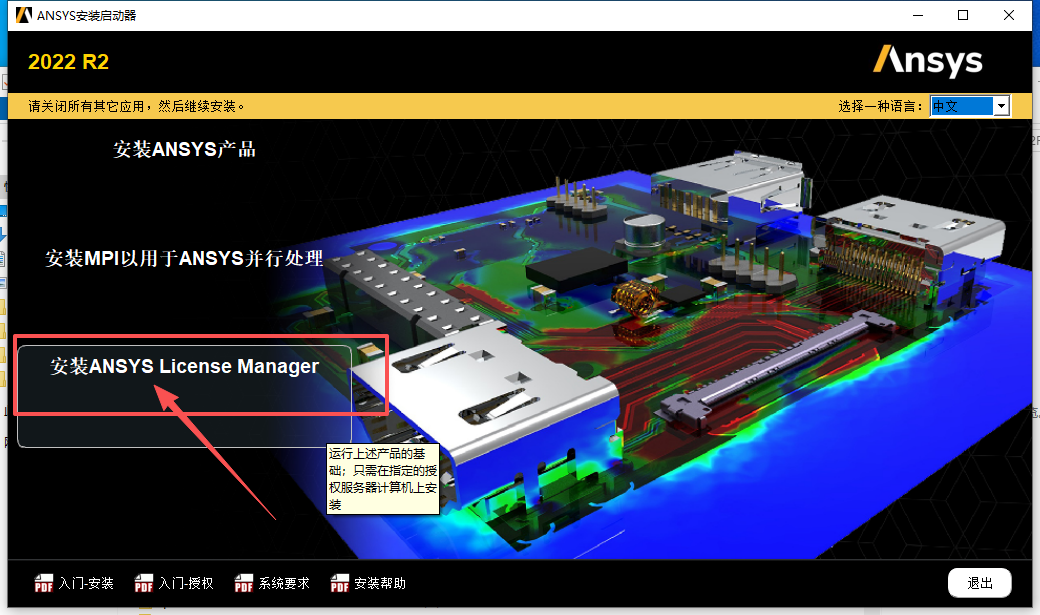Click the 退出 exit button
This screenshot has height=615, width=1040.
[x=979, y=582]
